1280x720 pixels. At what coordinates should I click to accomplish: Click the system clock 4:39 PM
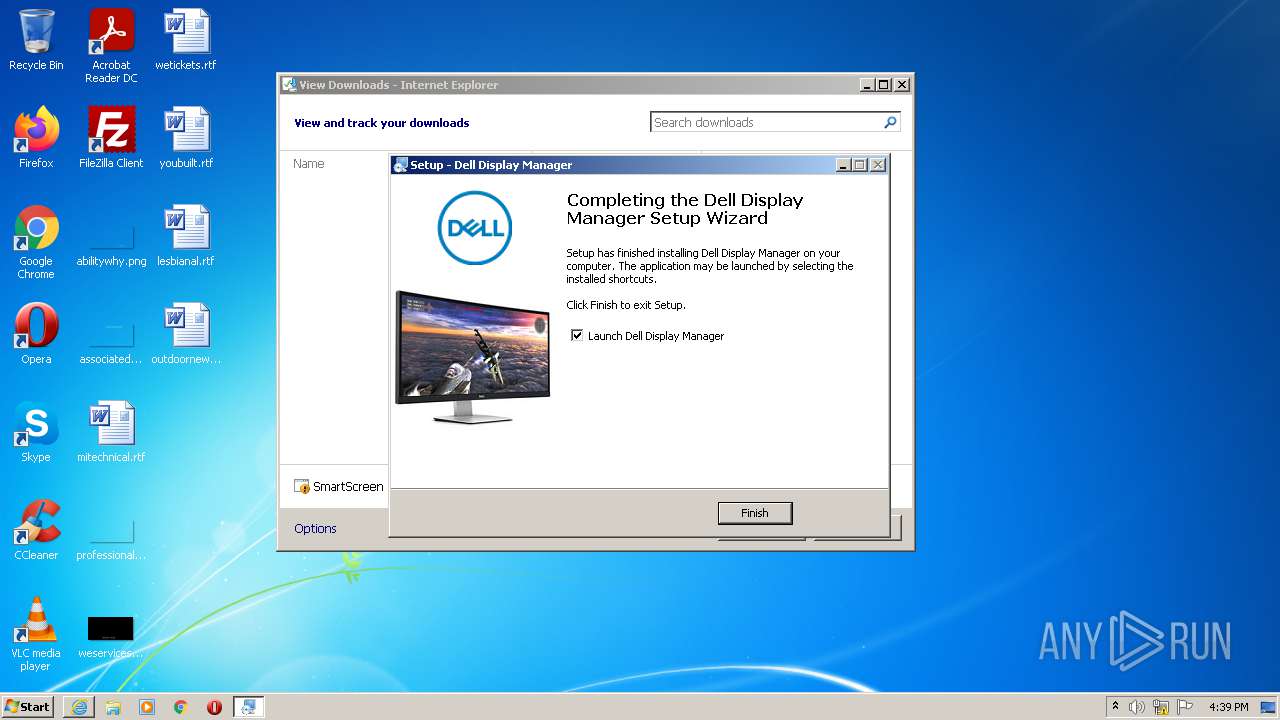click(1228, 707)
